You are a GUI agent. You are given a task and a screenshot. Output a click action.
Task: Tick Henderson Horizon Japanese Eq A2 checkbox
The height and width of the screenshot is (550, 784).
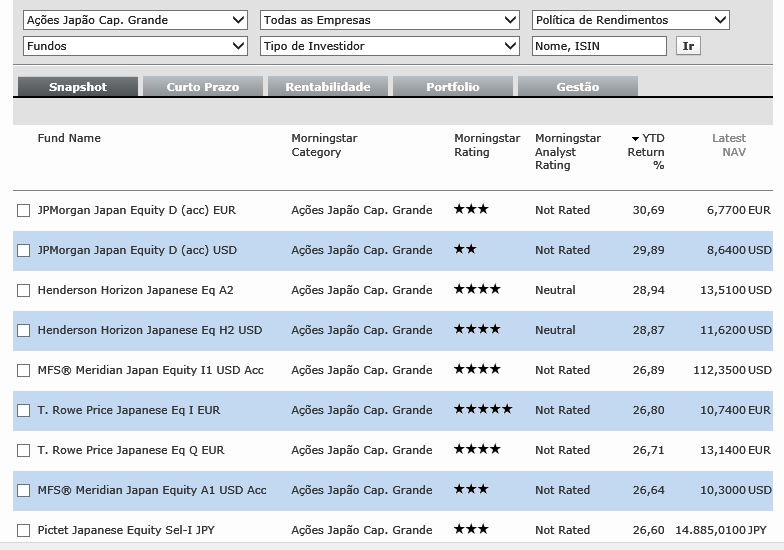(x=24, y=290)
